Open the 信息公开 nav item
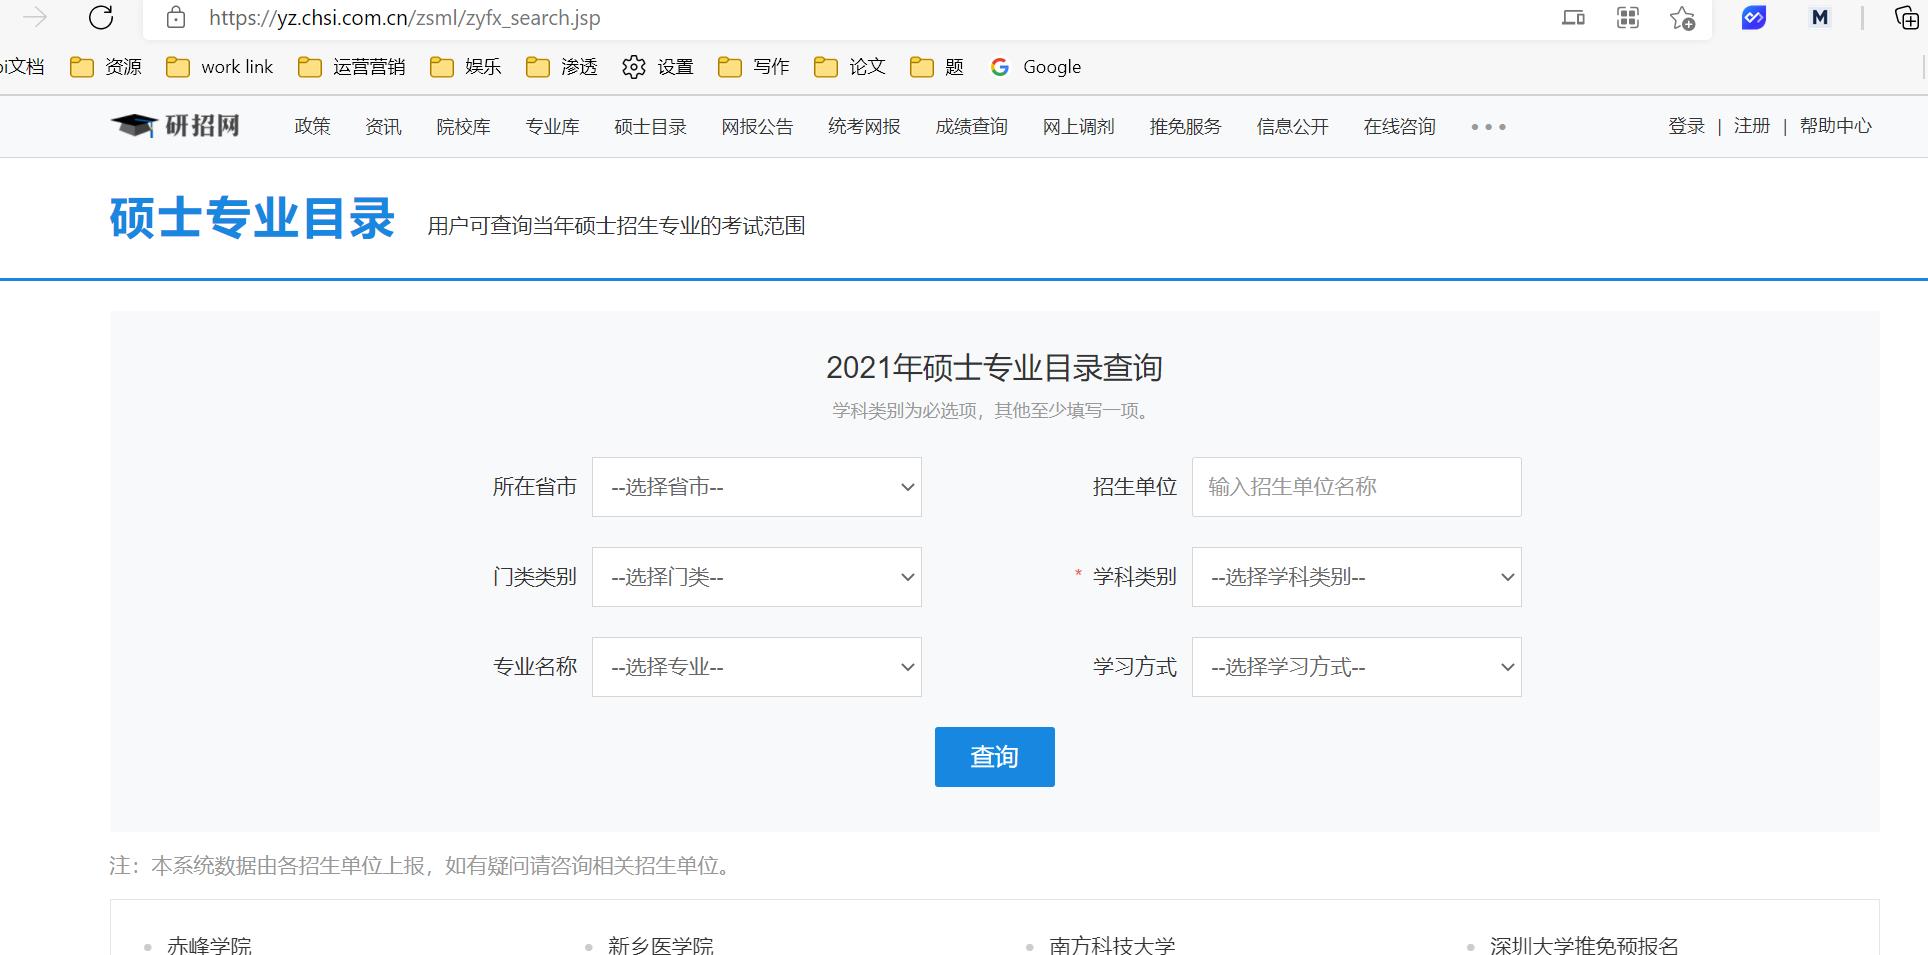 pos(1292,127)
